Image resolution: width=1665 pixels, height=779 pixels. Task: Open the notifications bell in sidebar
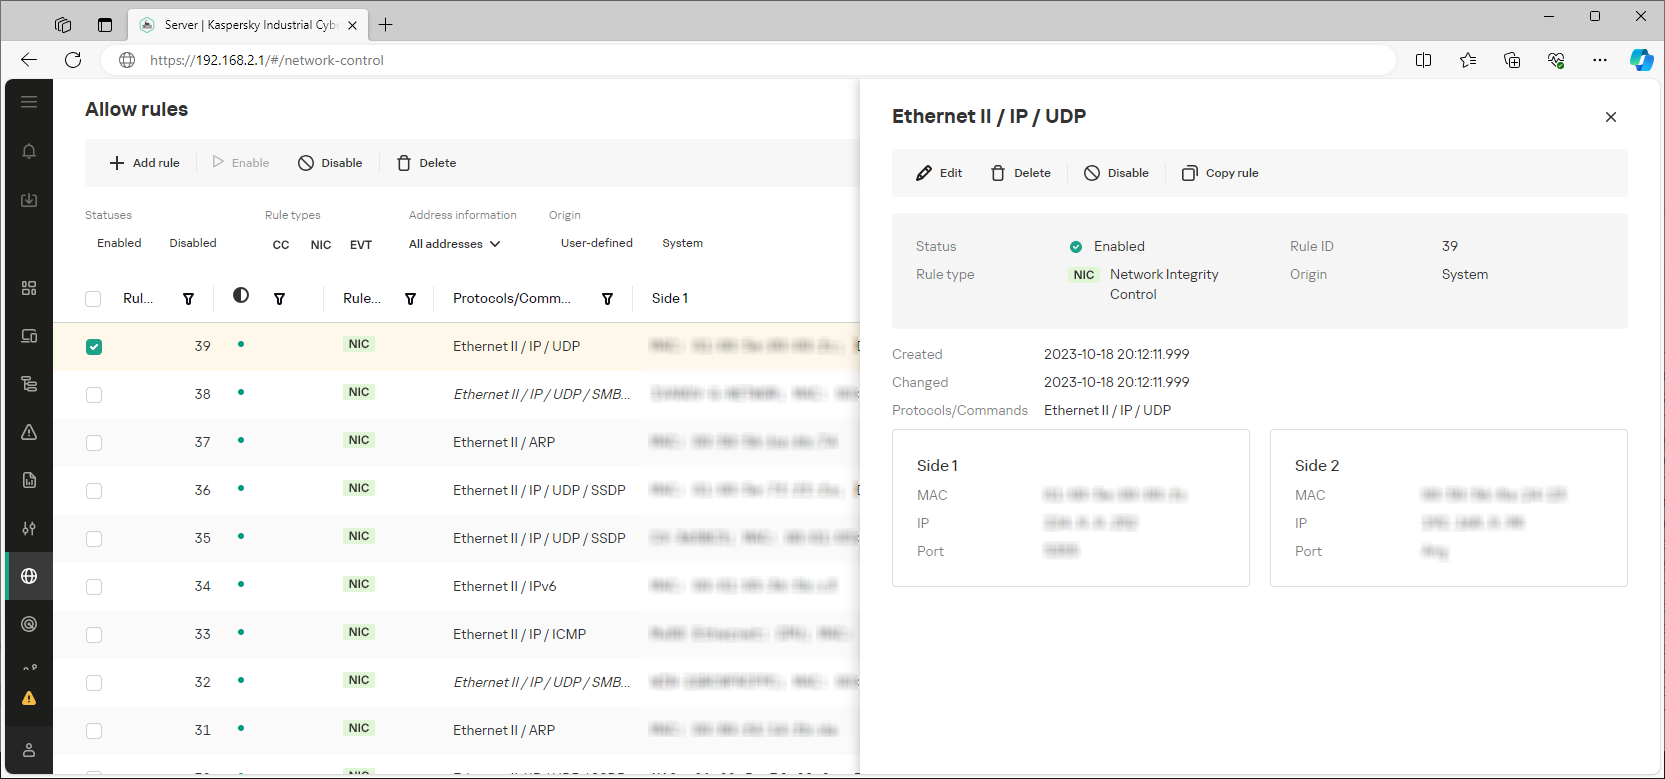29,151
